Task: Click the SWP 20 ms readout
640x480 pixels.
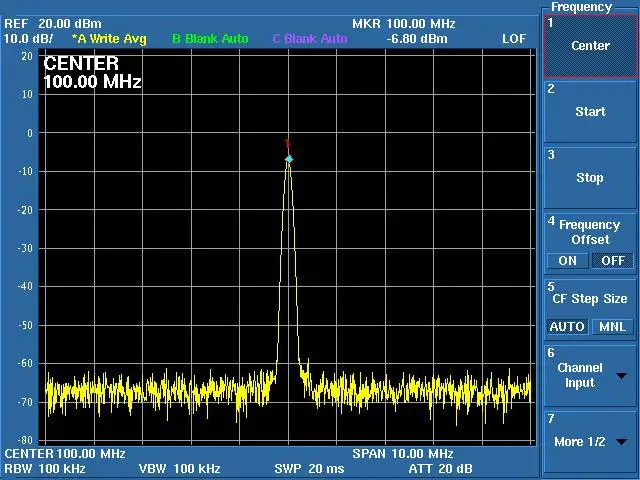Action: (x=309, y=469)
